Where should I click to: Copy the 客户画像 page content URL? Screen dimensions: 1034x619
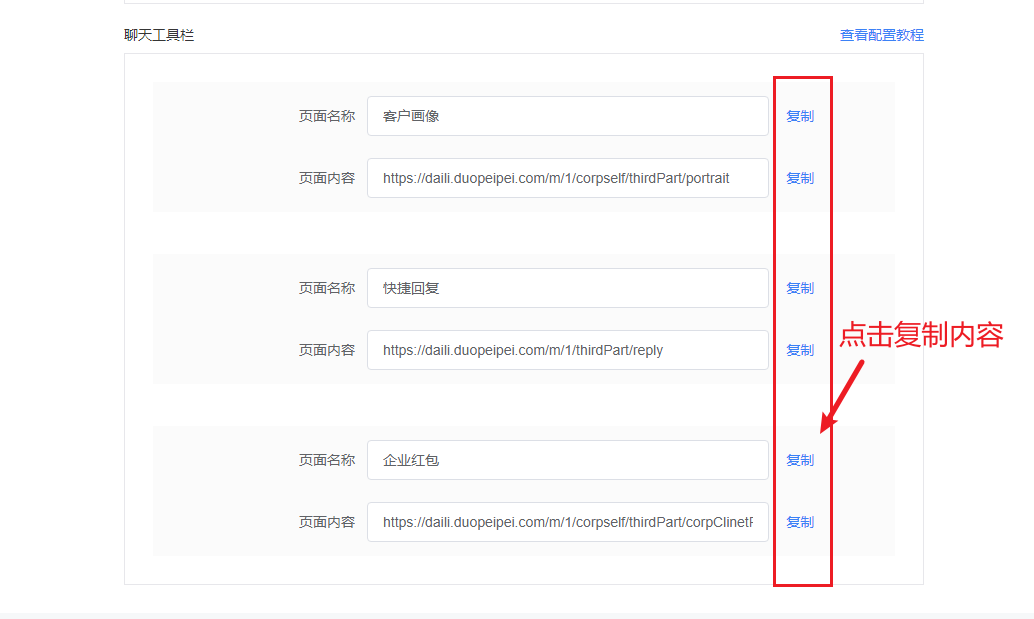pos(800,178)
